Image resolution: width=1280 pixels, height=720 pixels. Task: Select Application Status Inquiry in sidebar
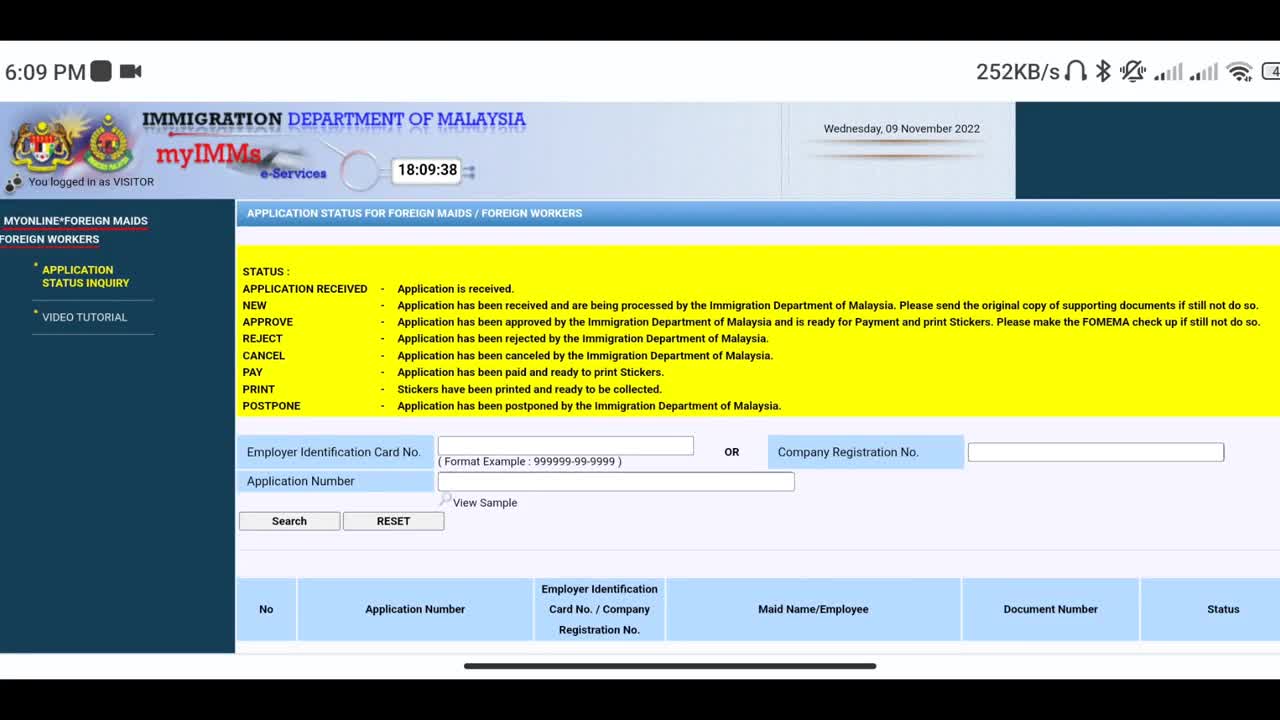[85, 276]
